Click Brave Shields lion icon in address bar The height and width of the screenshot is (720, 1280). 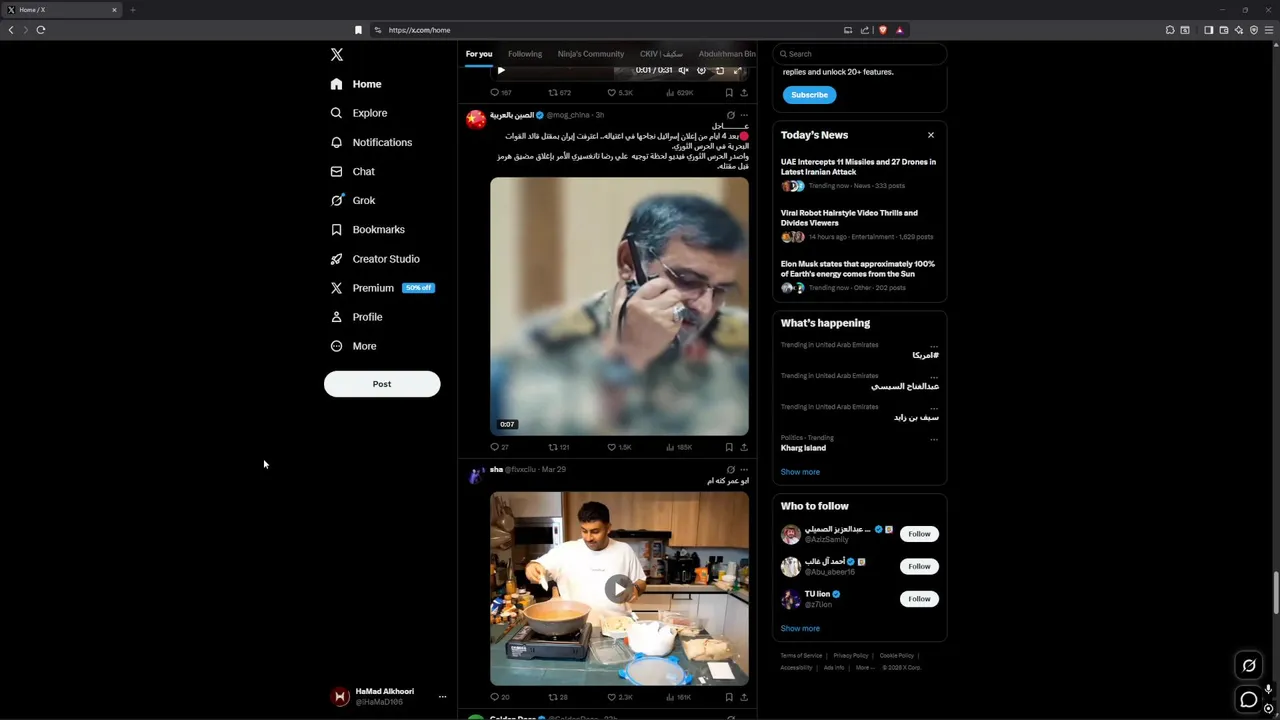[882, 30]
